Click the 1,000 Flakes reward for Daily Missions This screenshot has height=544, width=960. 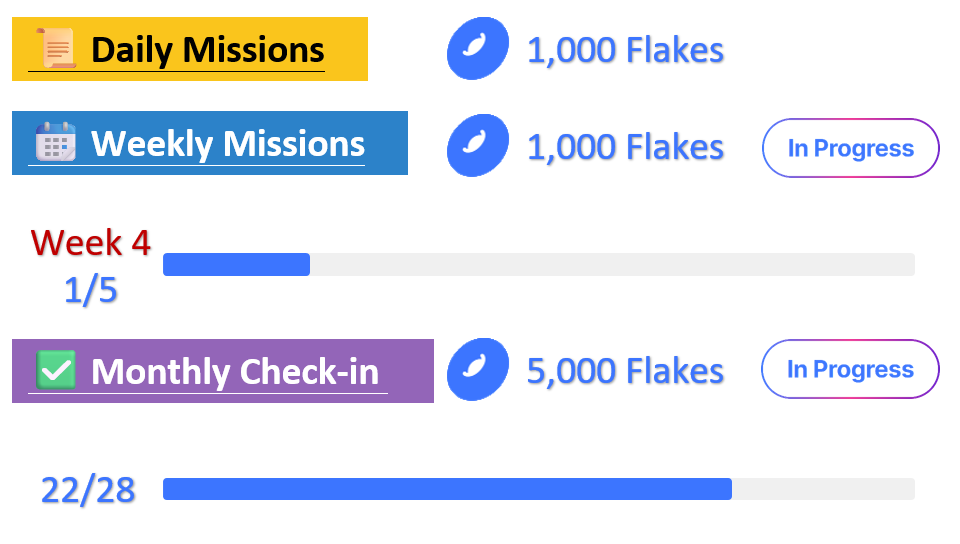625,50
